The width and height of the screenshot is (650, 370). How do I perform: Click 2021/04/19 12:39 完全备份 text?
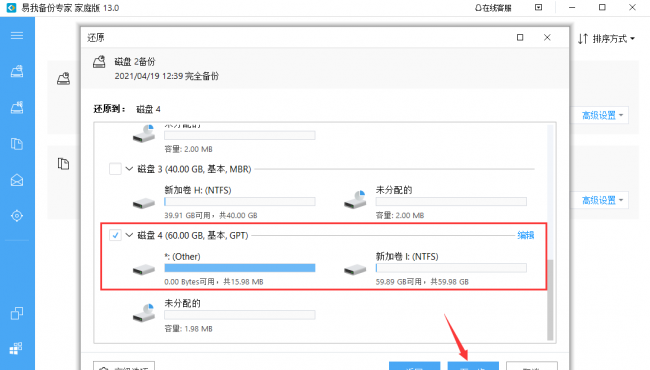(167, 76)
